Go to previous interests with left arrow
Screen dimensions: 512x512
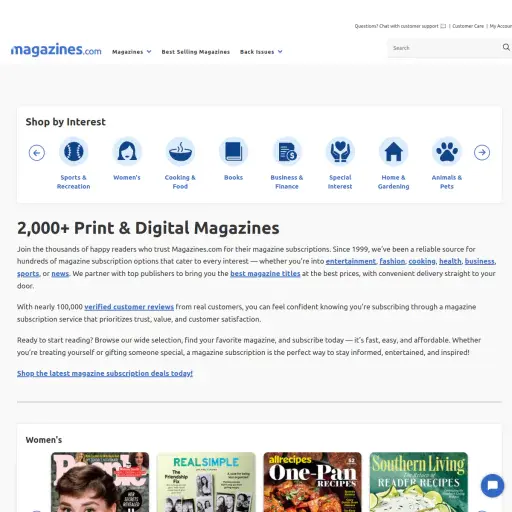coord(37,153)
